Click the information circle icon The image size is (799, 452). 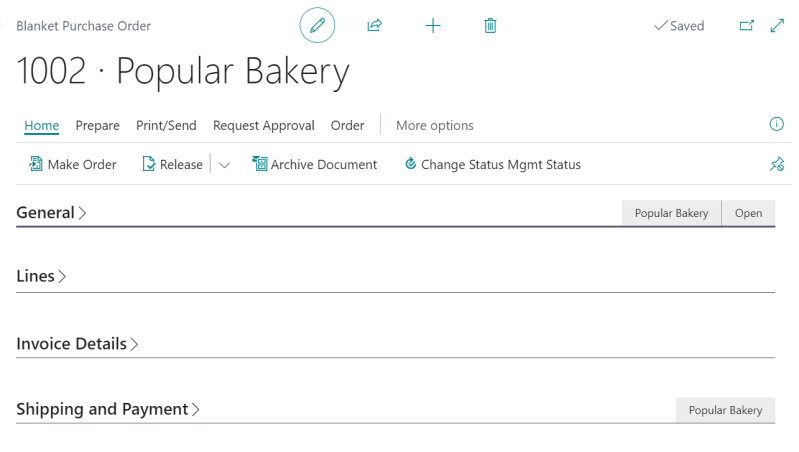click(776, 124)
